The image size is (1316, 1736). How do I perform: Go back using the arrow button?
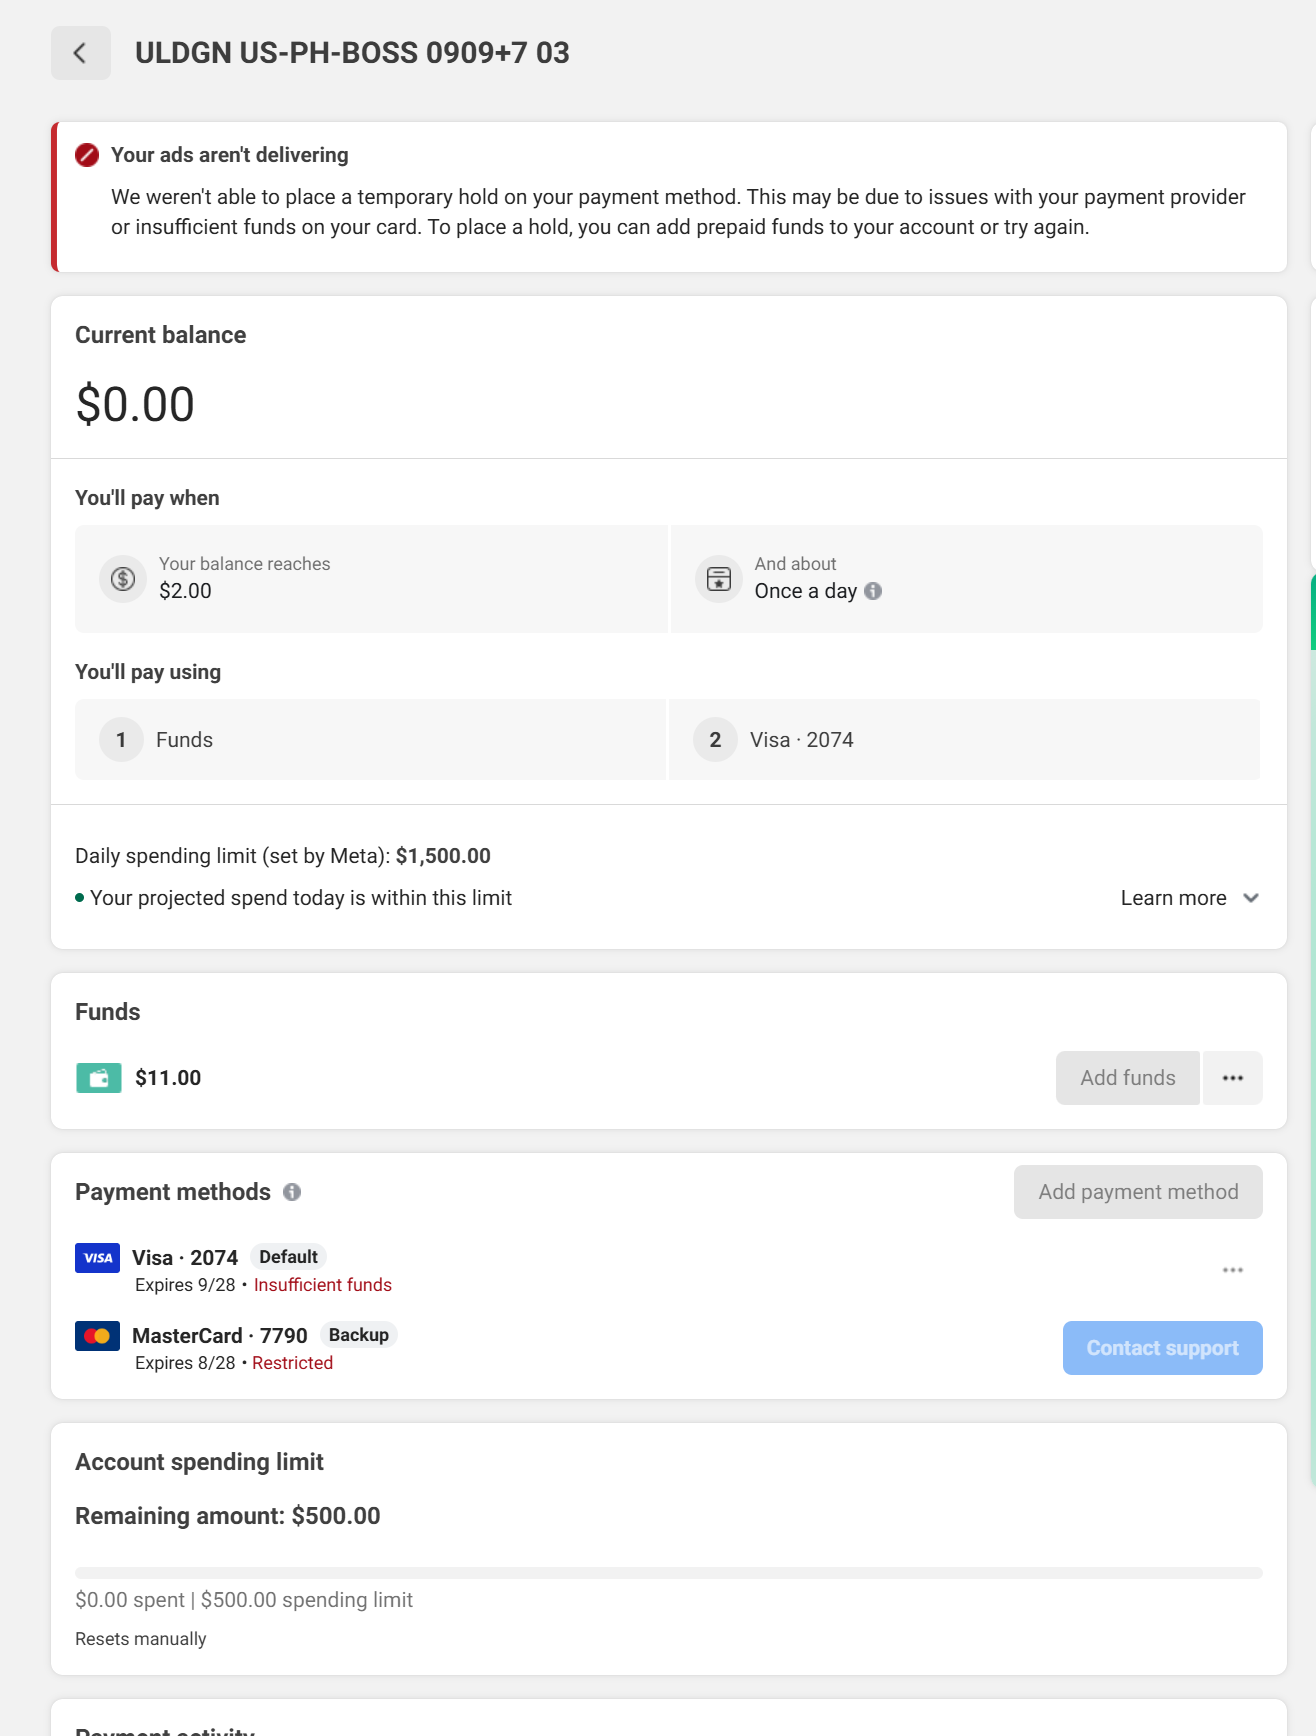pyautogui.click(x=81, y=53)
